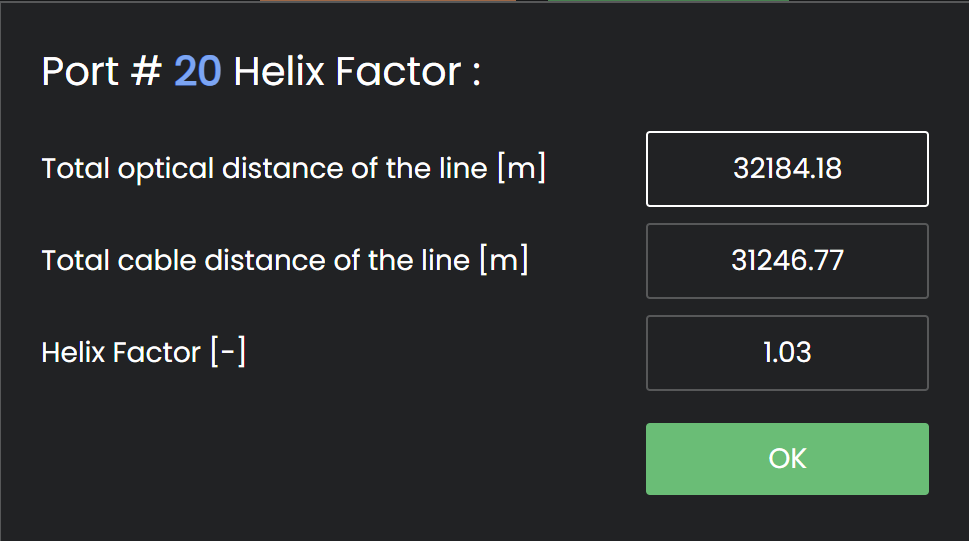
Task: Click the 'Helix Factor [-]' row label
Action: 144,353
